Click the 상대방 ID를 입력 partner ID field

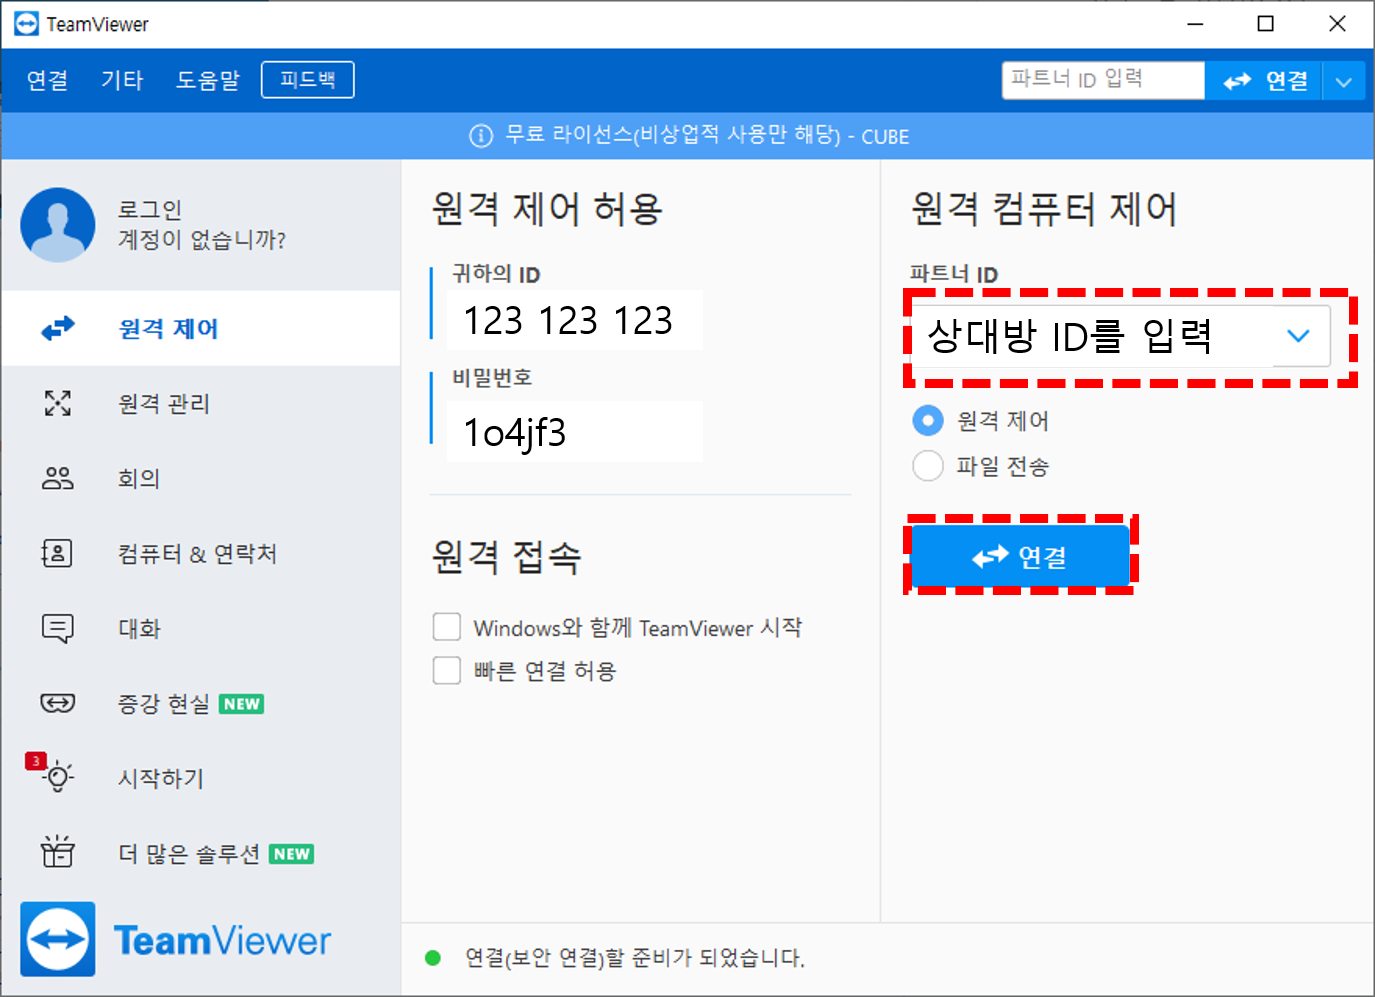click(x=1120, y=336)
